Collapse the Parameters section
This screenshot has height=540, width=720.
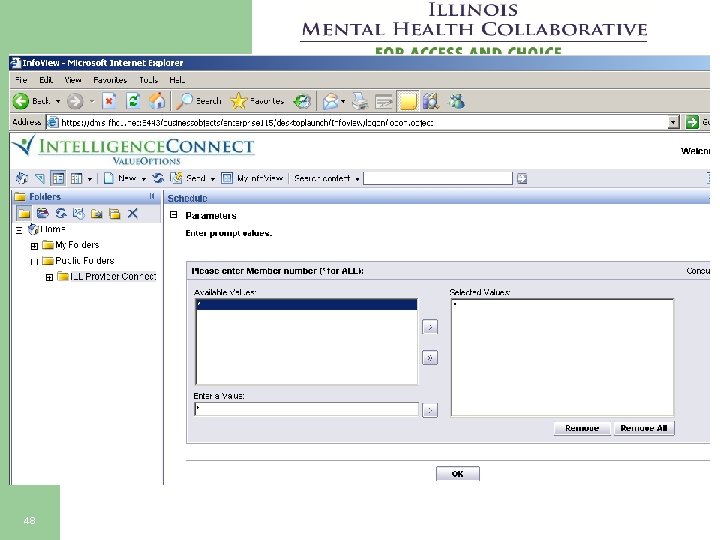pos(174,214)
